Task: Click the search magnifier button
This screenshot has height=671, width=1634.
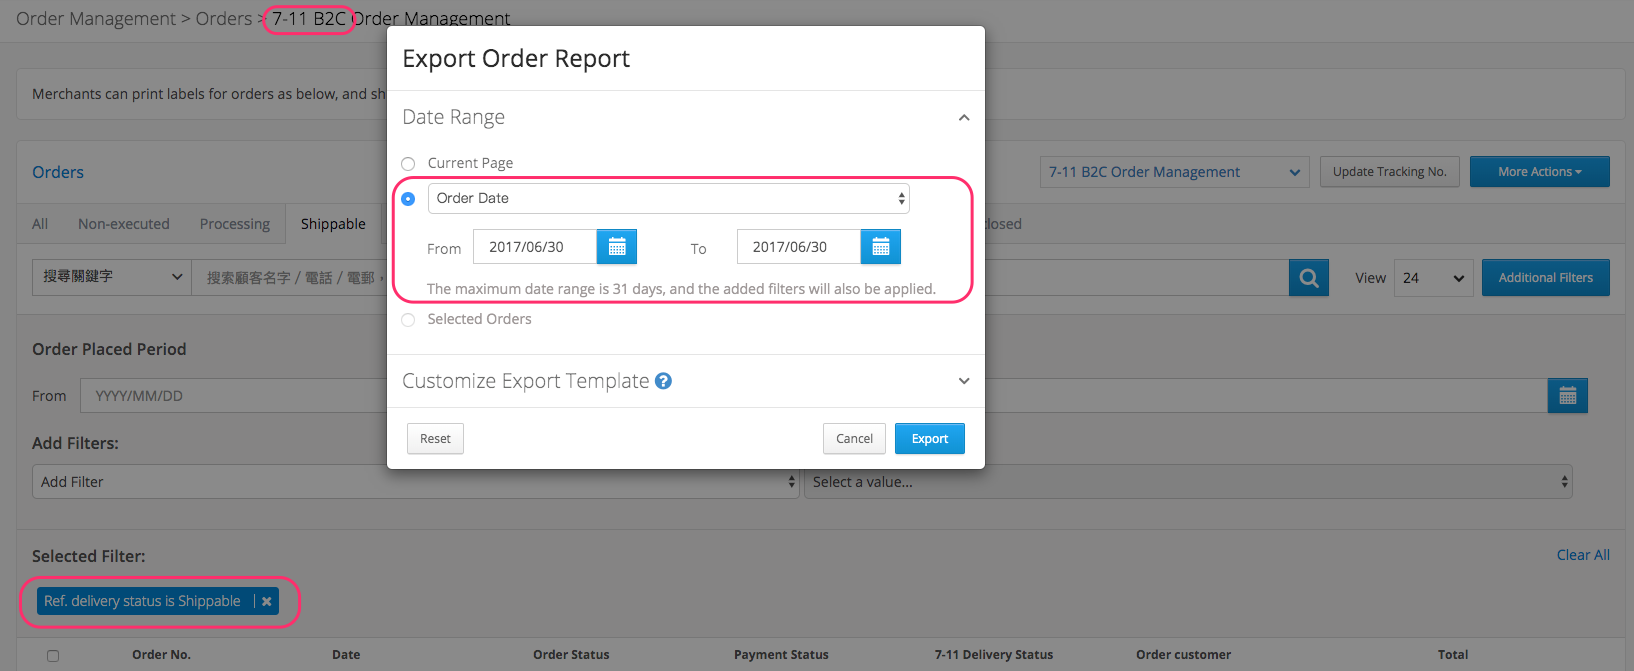Action: point(1309,278)
